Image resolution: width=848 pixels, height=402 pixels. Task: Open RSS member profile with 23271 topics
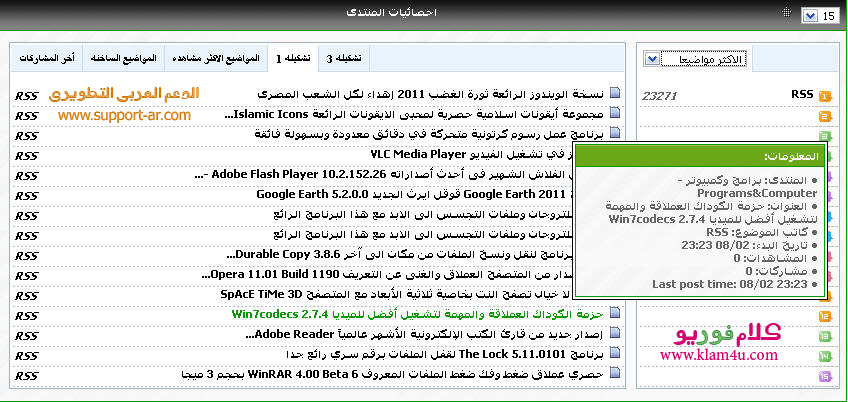click(x=801, y=94)
